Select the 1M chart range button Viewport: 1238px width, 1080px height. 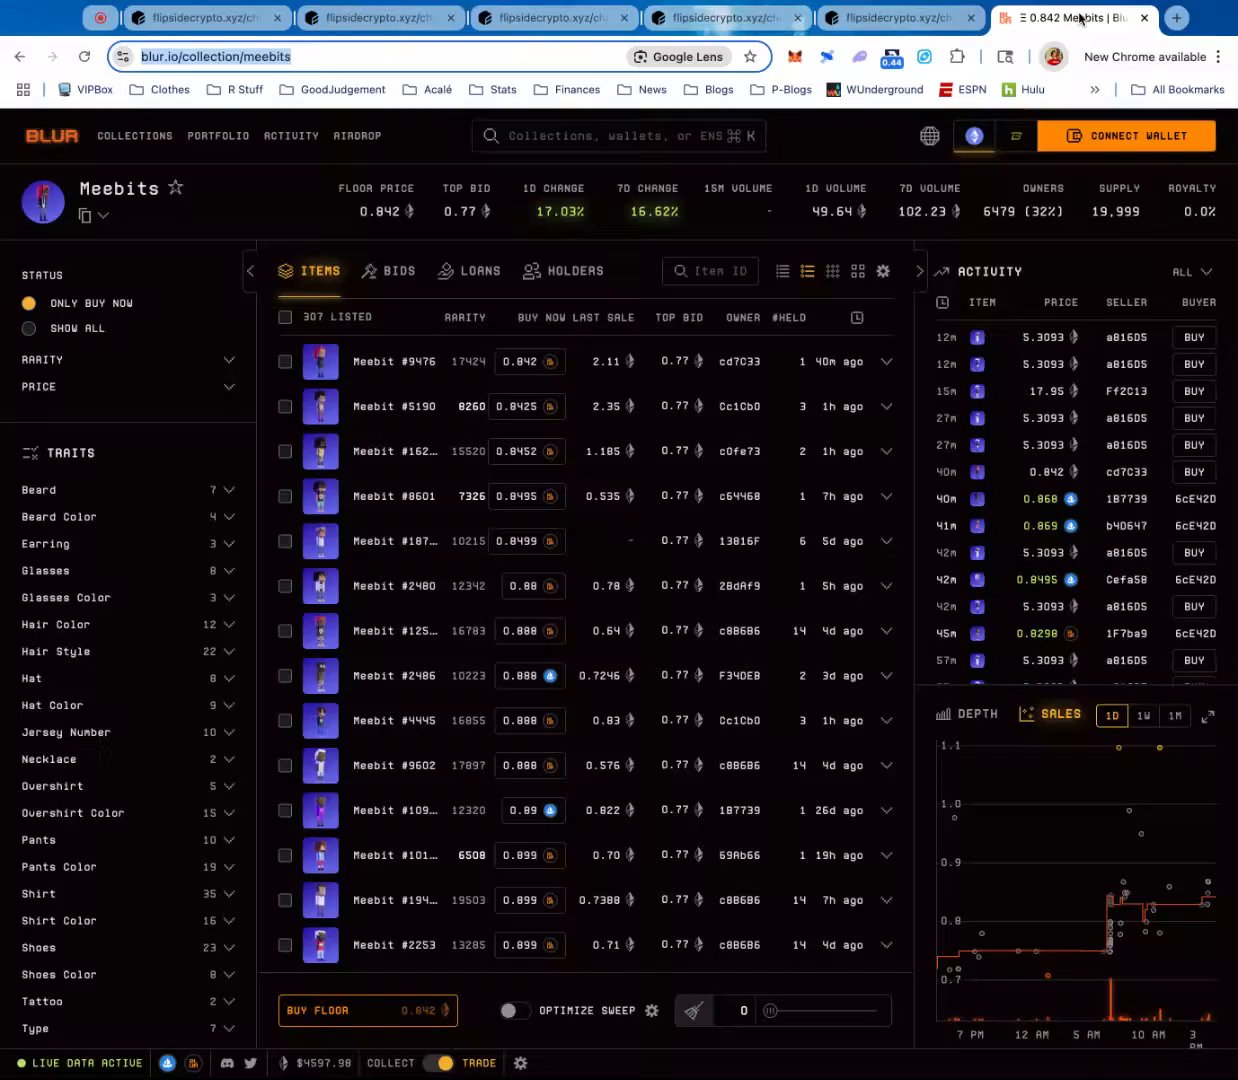[1175, 716]
